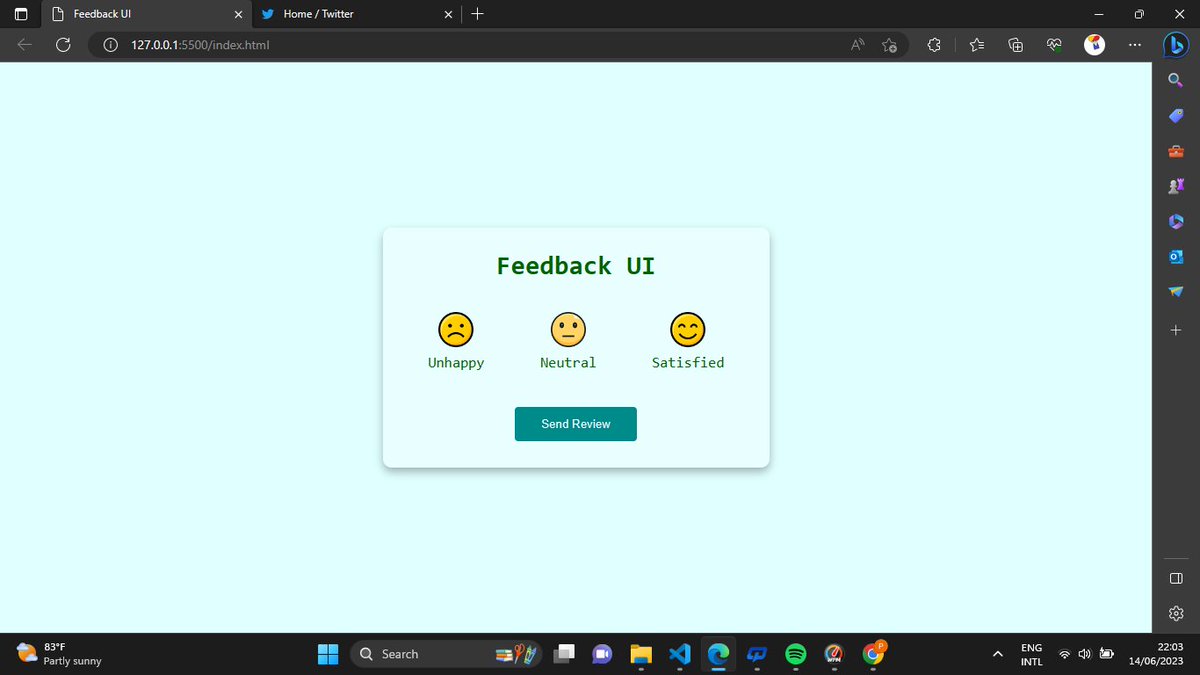Click the Feedback UI heading
The image size is (1200, 675).
(576, 266)
